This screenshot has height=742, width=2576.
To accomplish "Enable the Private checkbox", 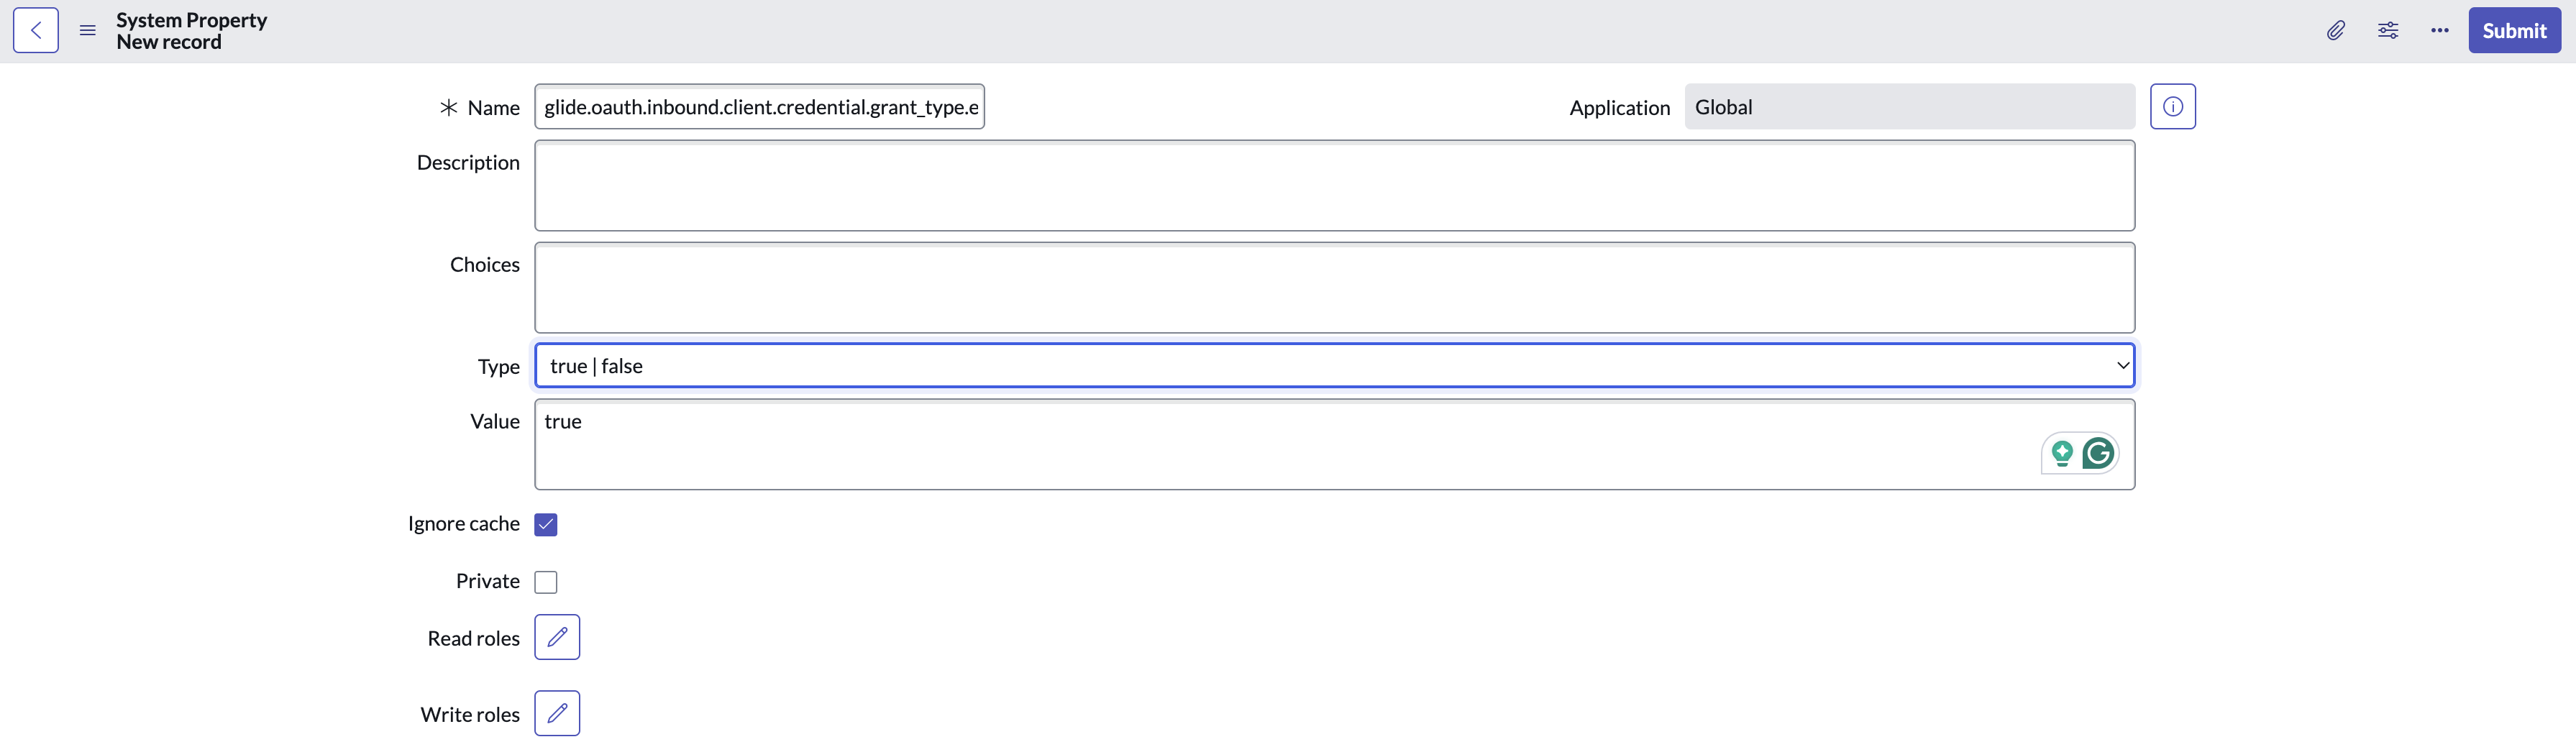I will (x=546, y=581).
